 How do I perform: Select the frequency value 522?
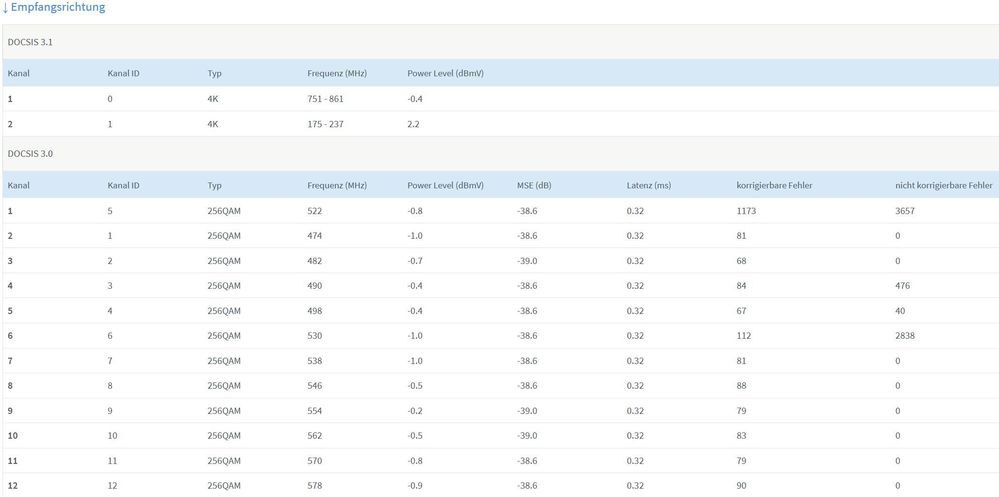pos(315,210)
